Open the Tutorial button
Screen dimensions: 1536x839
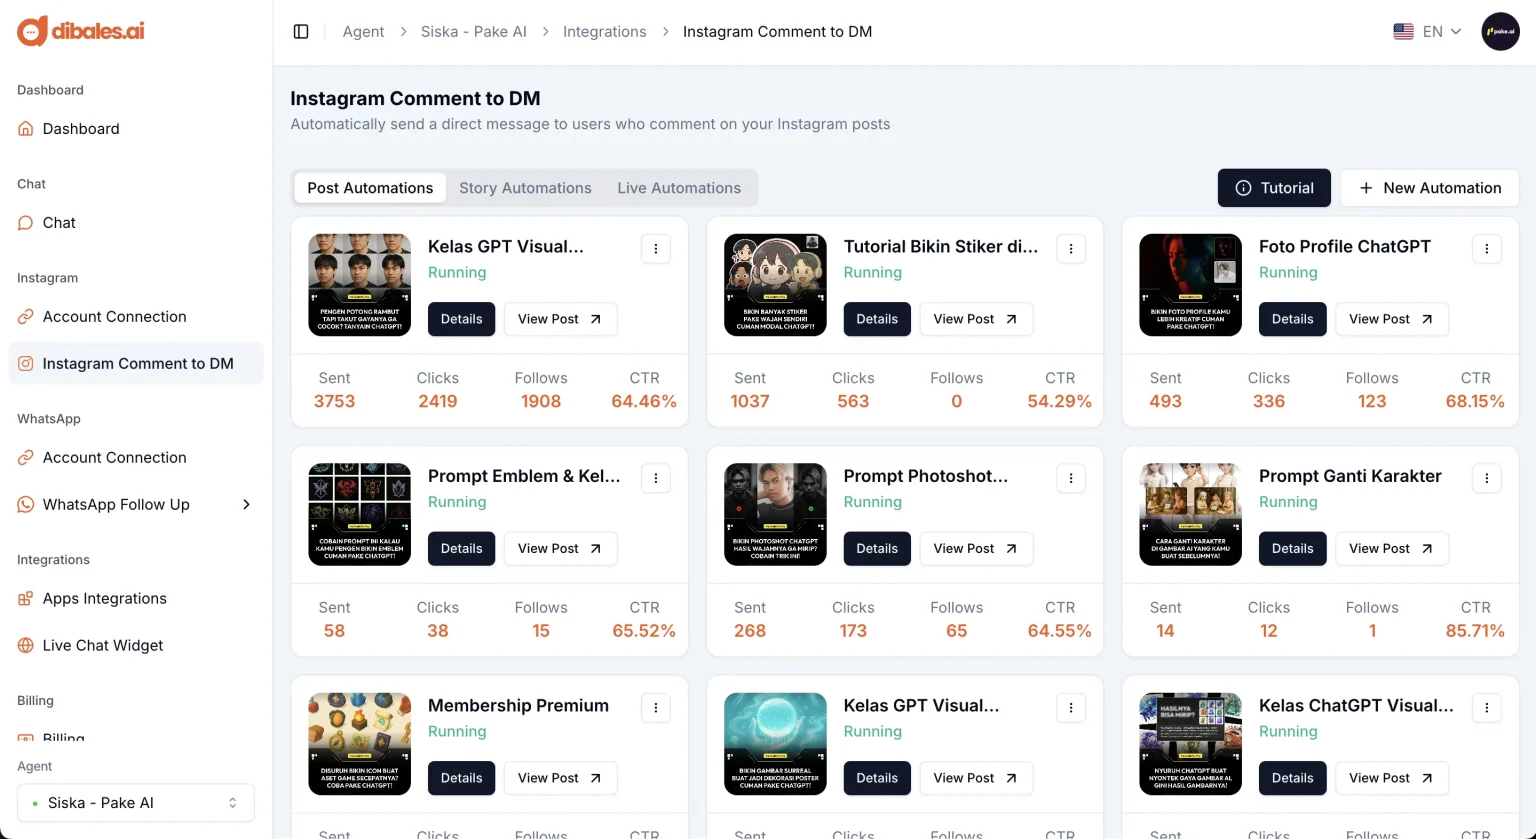[1274, 188]
